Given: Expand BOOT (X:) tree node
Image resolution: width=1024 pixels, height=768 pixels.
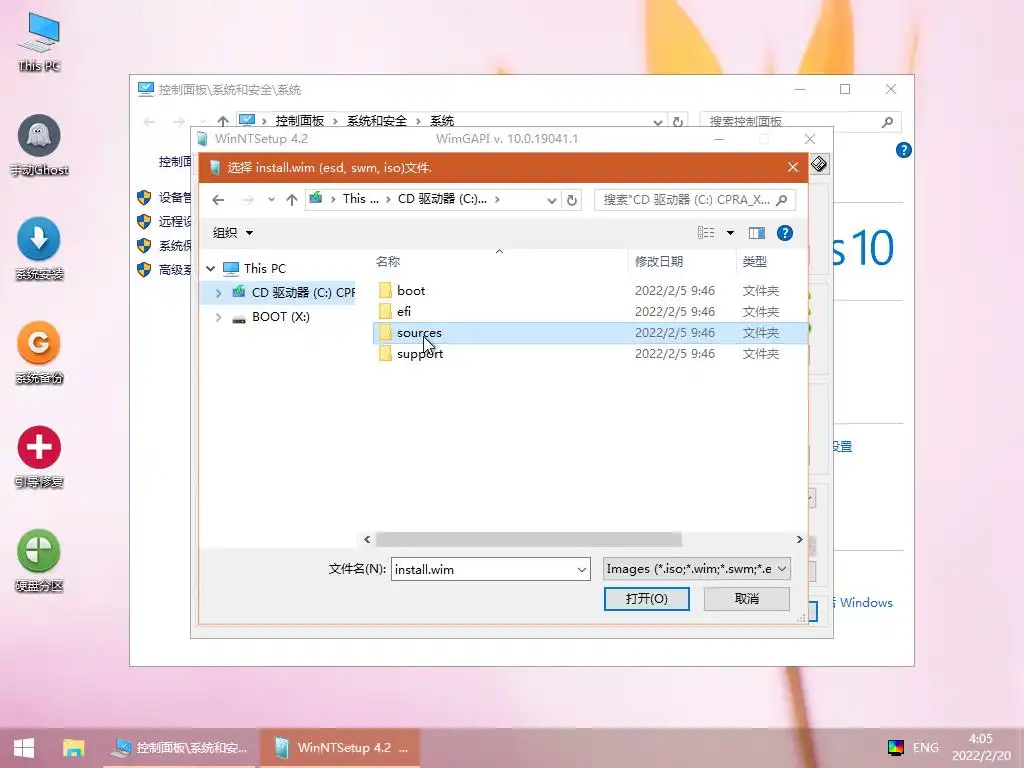Looking at the screenshot, I should click(218, 317).
